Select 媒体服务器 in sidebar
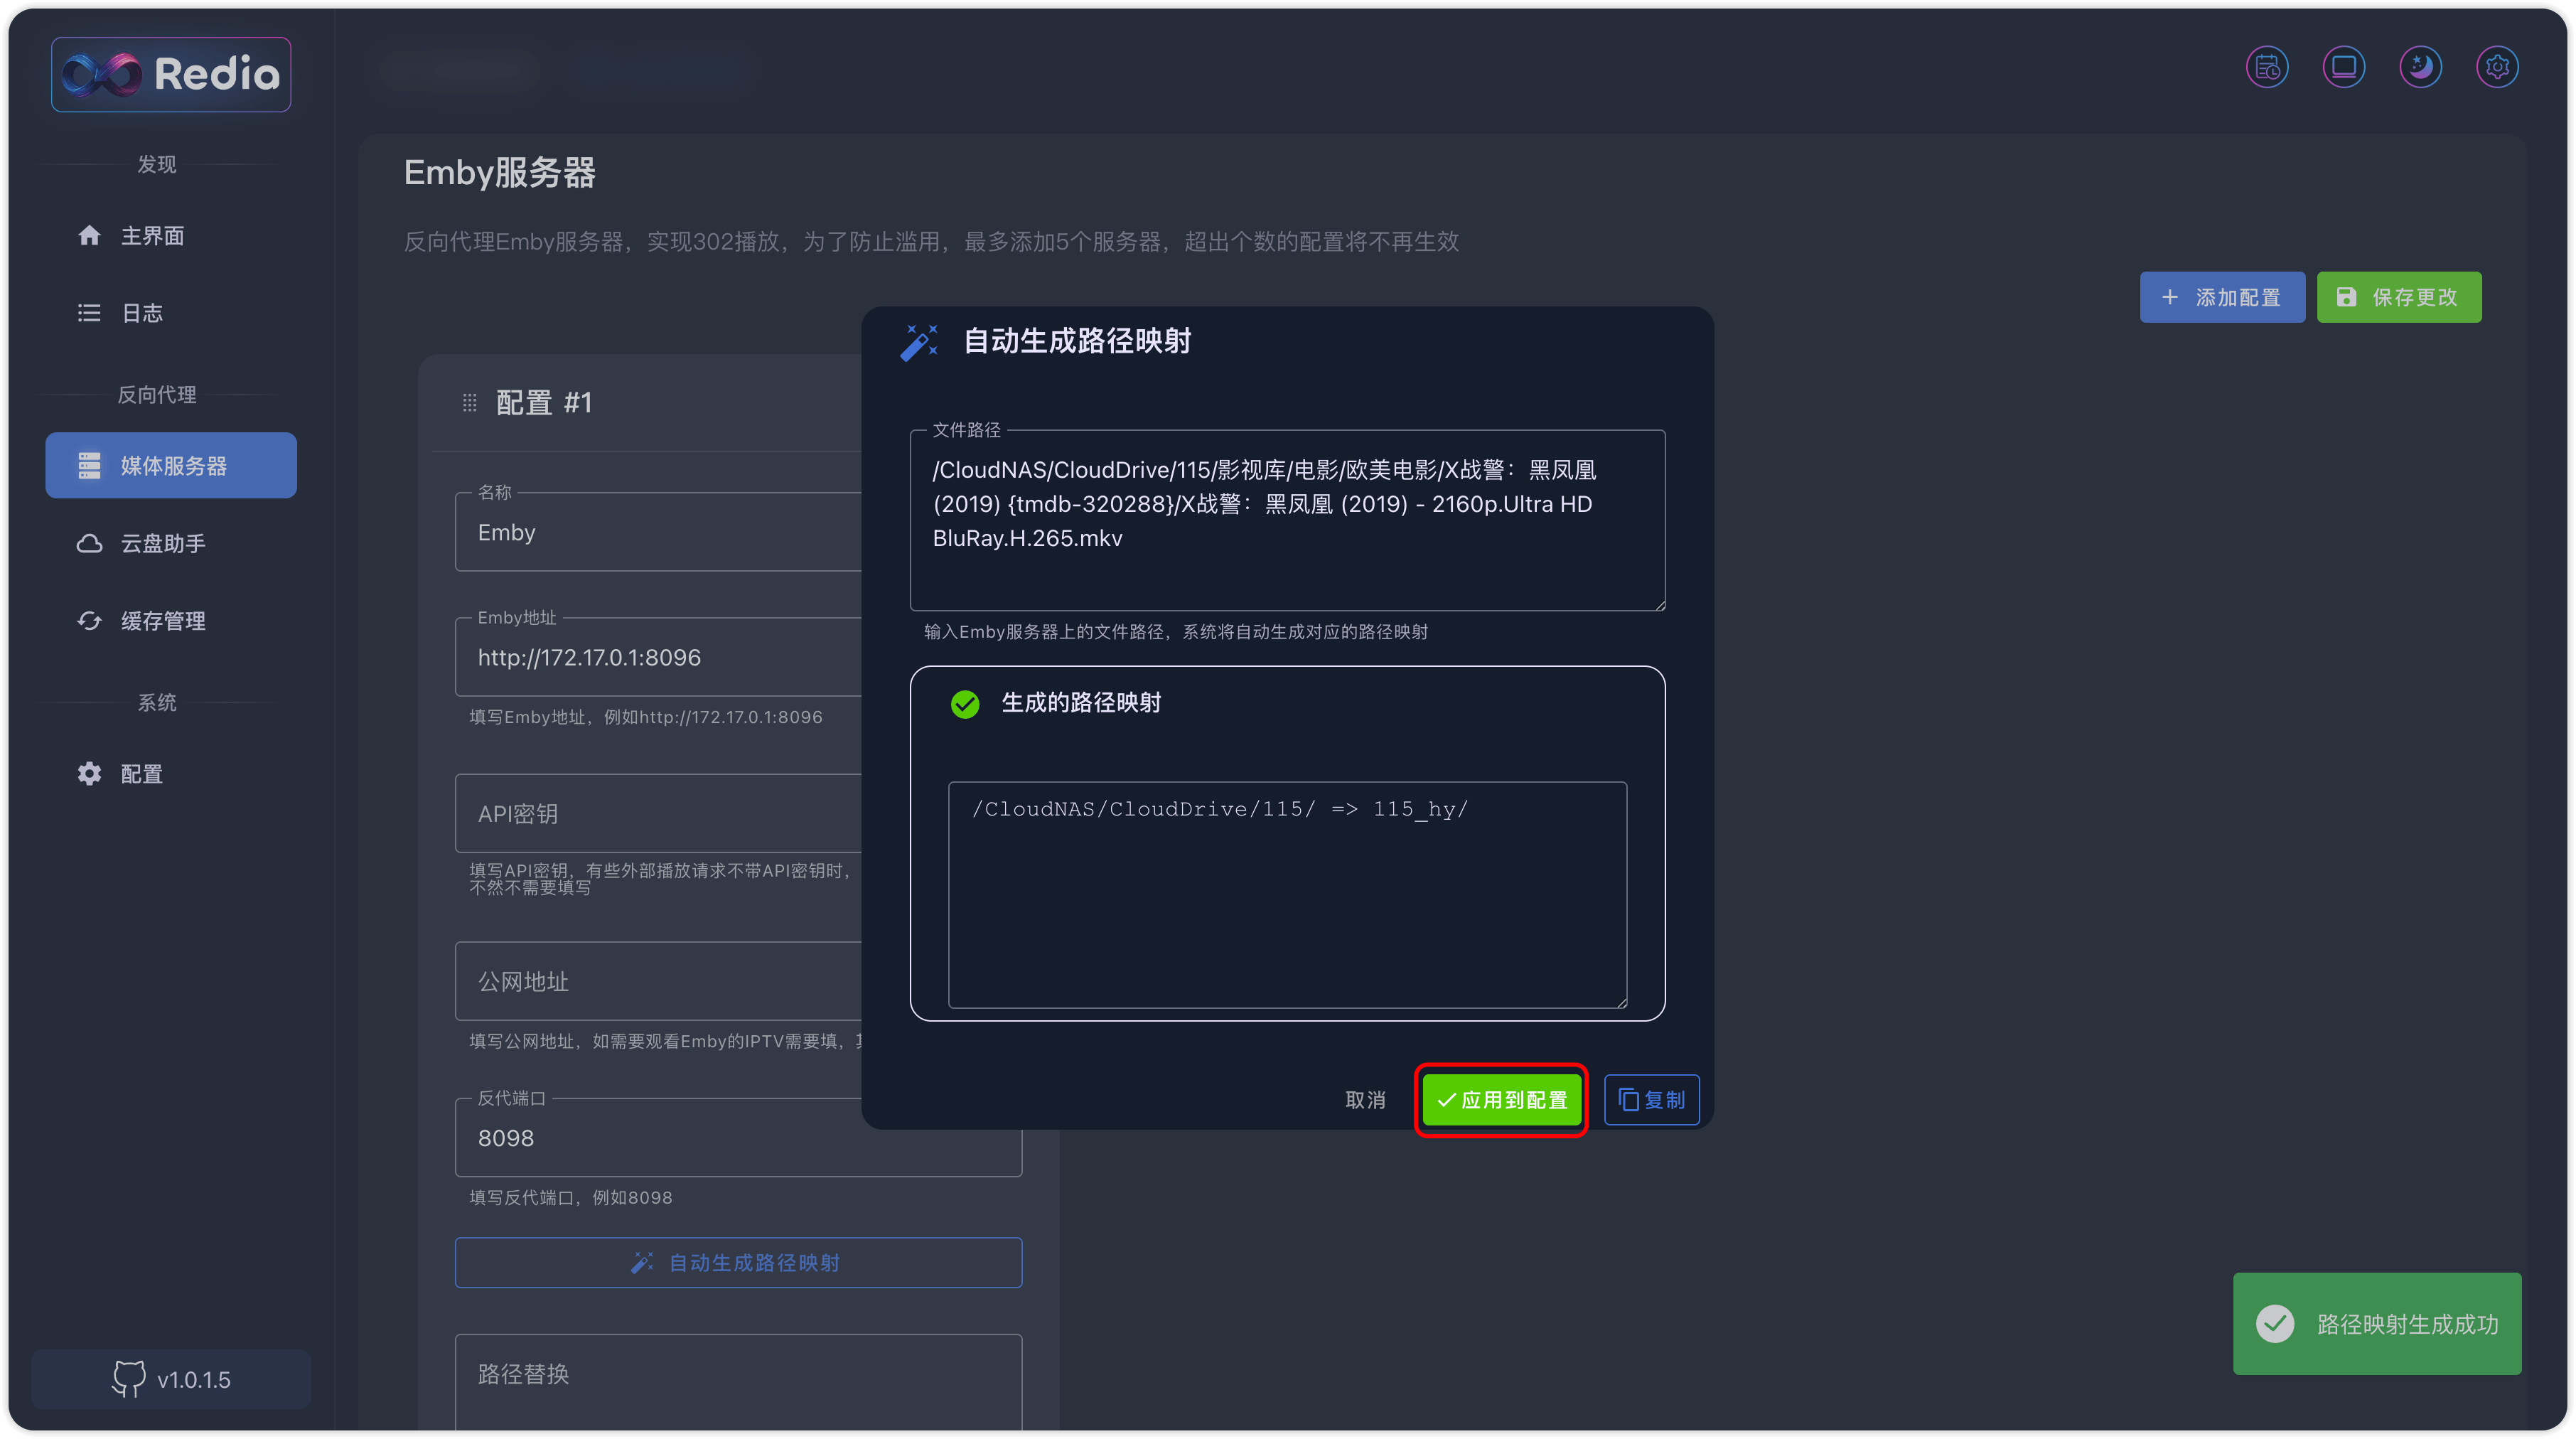Screen dimensions: 2576x1439 coord(171,466)
